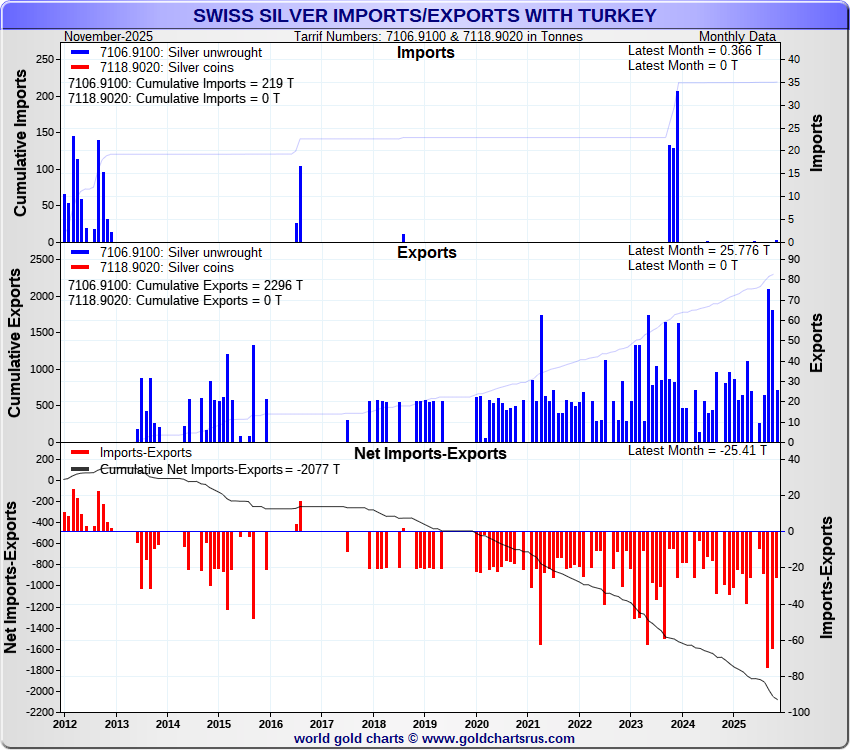Click the 2015 x-axis label
This screenshot has width=850, height=750.
pyautogui.click(x=218, y=724)
